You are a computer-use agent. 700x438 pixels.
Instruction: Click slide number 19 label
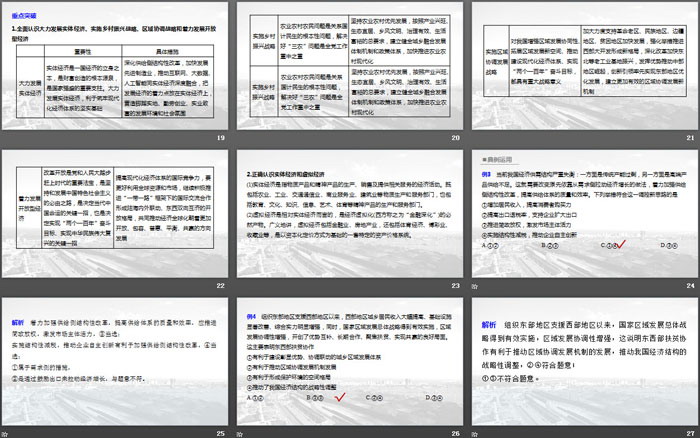(x=221, y=138)
